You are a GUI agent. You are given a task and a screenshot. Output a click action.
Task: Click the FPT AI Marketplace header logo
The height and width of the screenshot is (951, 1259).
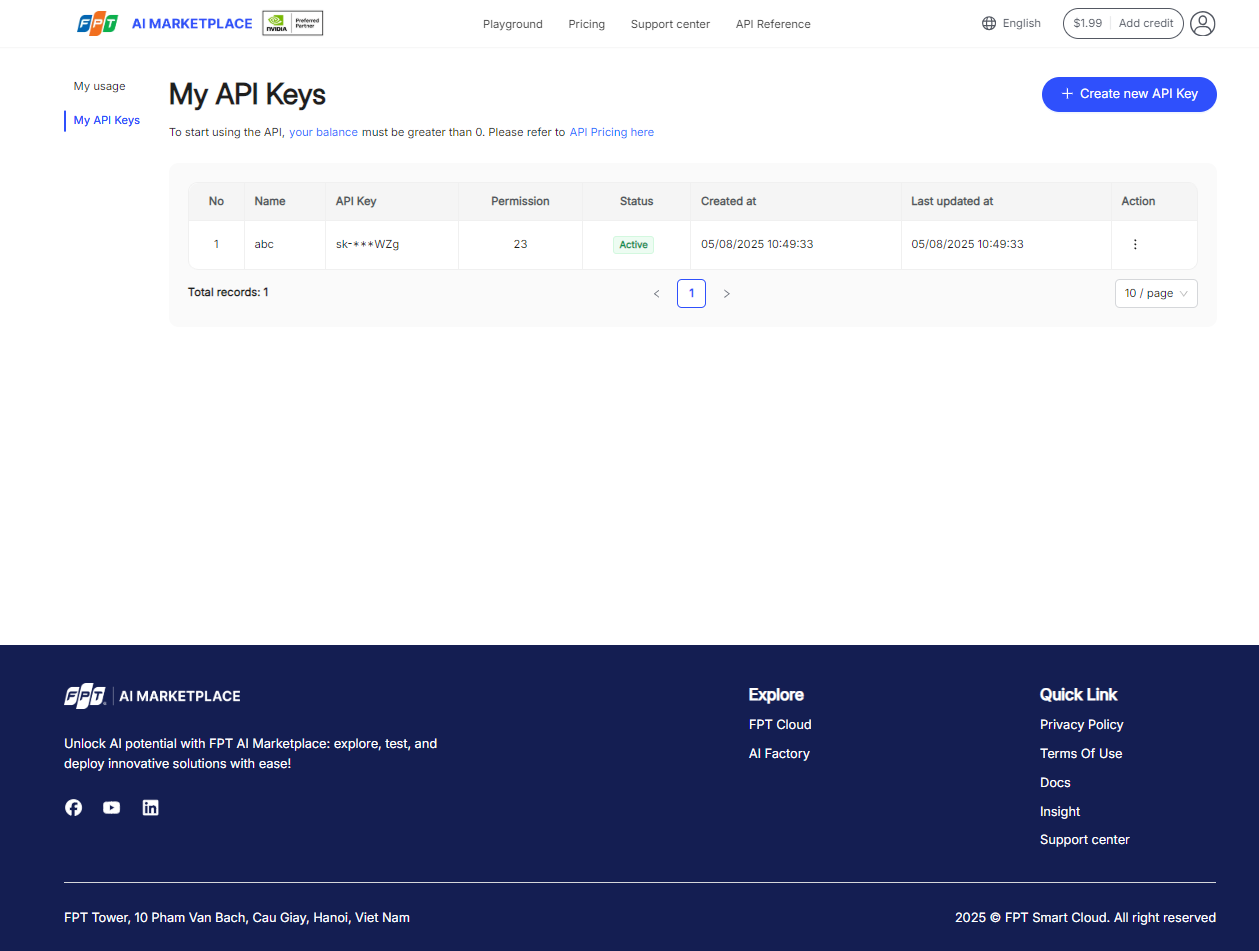click(x=165, y=23)
